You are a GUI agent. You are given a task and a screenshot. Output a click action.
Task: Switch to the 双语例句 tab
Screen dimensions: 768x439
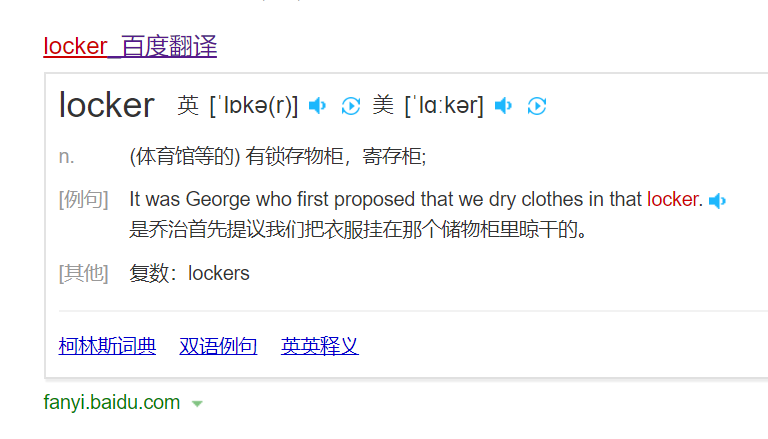coord(218,347)
